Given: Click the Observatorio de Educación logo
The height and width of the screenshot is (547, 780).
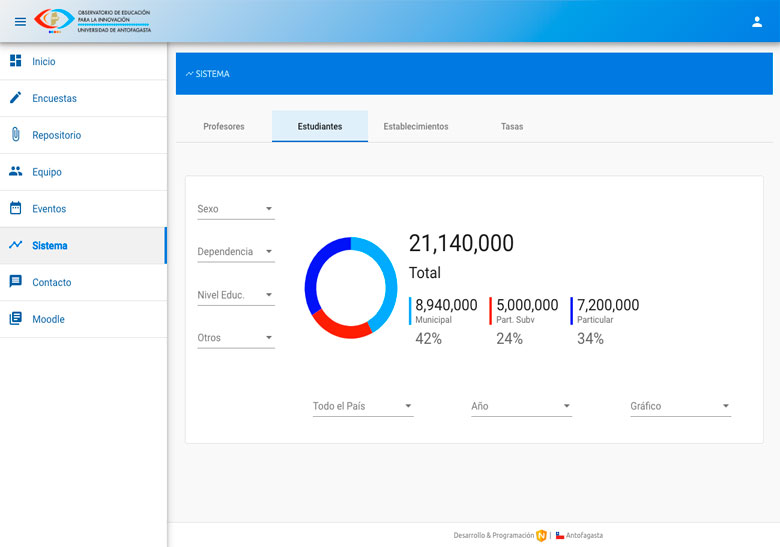Looking at the screenshot, I should 92,21.
